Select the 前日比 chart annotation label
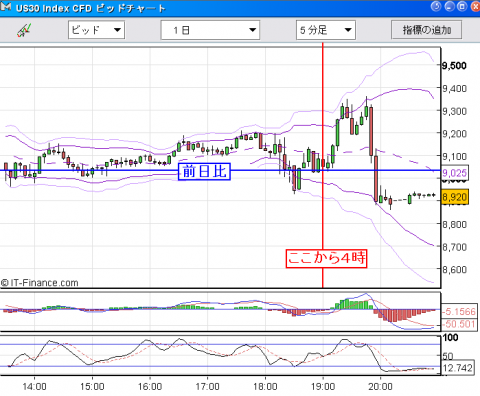The image size is (480, 396). 204,172
